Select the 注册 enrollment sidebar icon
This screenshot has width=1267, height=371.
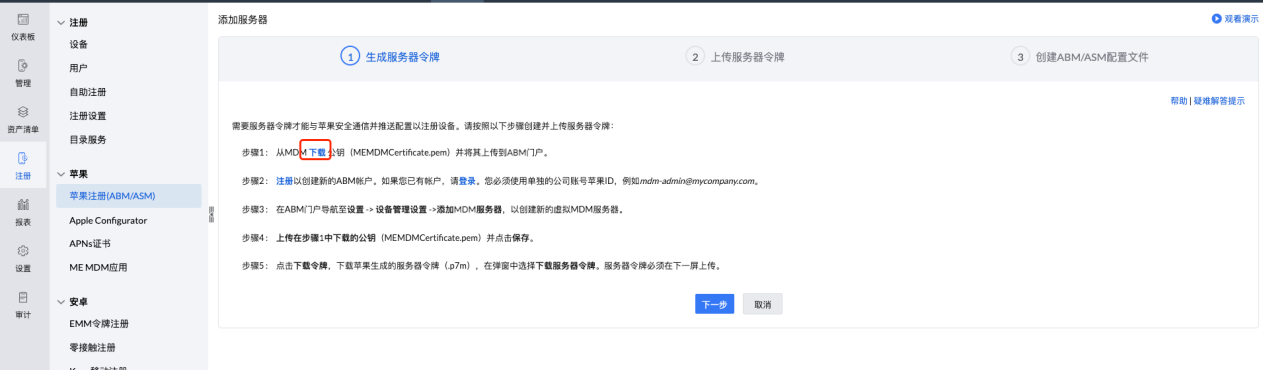coord(23,158)
